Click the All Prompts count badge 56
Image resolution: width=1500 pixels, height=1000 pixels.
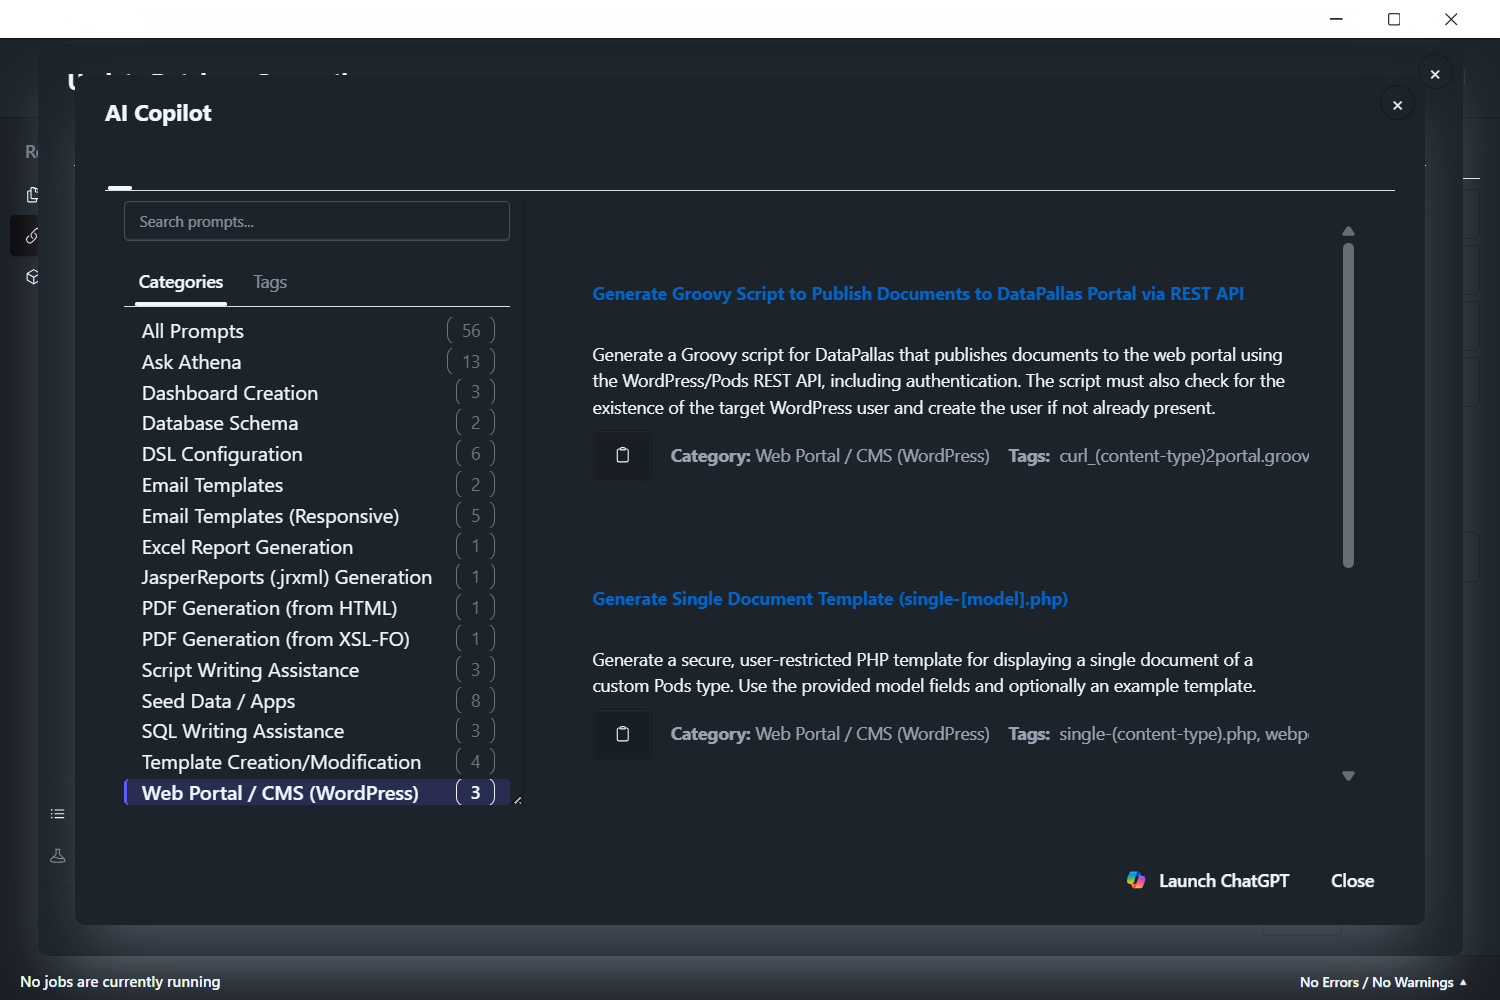click(x=471, y=331)
